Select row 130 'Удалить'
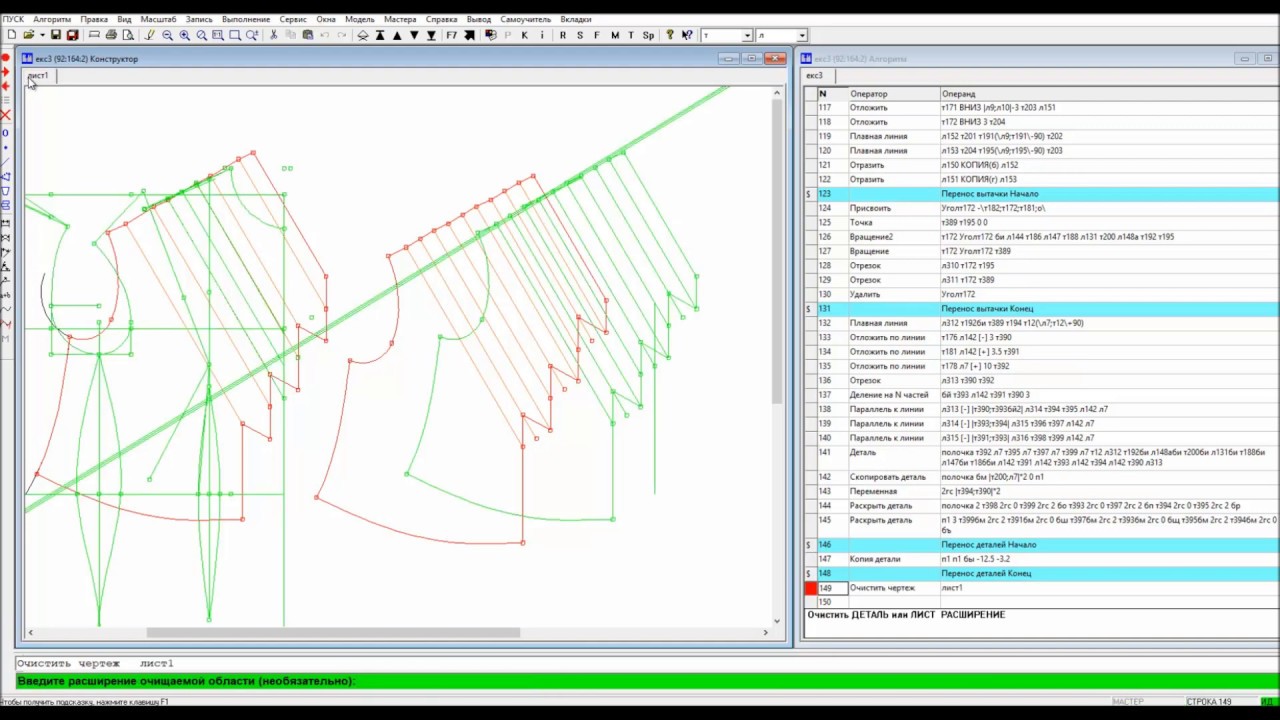 pos(1041,295)
